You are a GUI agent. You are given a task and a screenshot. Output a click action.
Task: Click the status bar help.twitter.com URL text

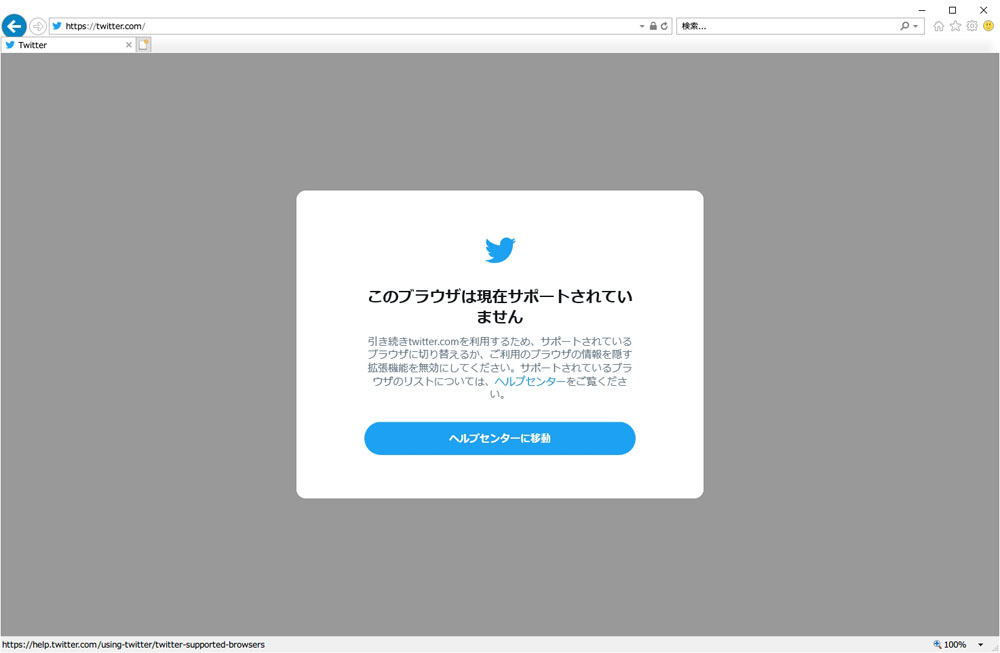133,645
